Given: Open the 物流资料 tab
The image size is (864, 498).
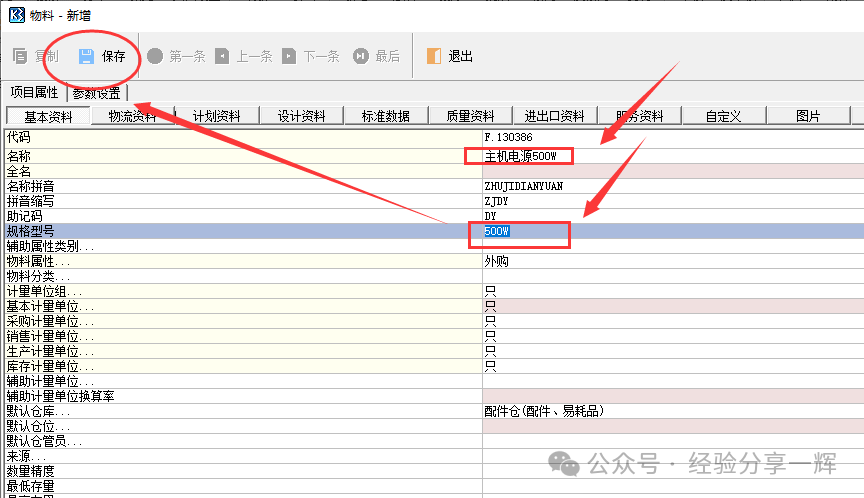Looking at the screenshot, I should tap(132, 116).
